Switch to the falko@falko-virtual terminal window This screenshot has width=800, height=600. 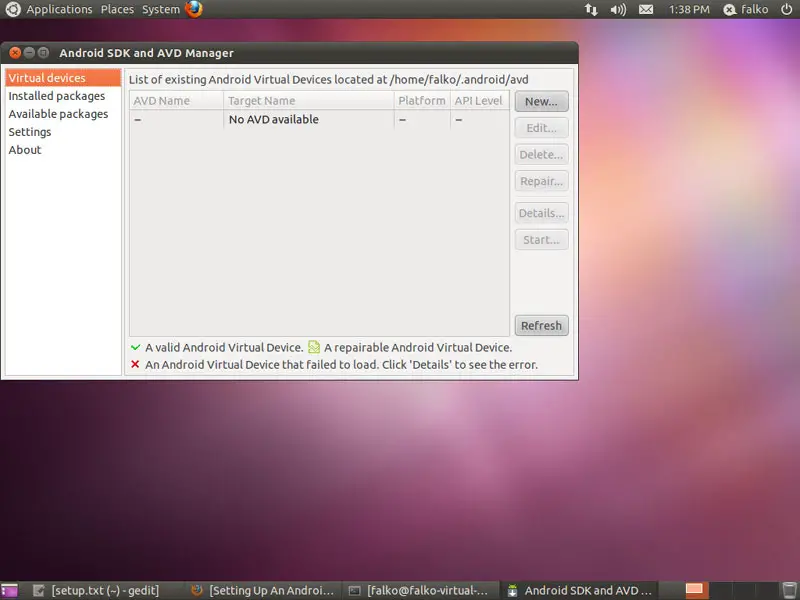pyautogui.click(x=420, y=590)
